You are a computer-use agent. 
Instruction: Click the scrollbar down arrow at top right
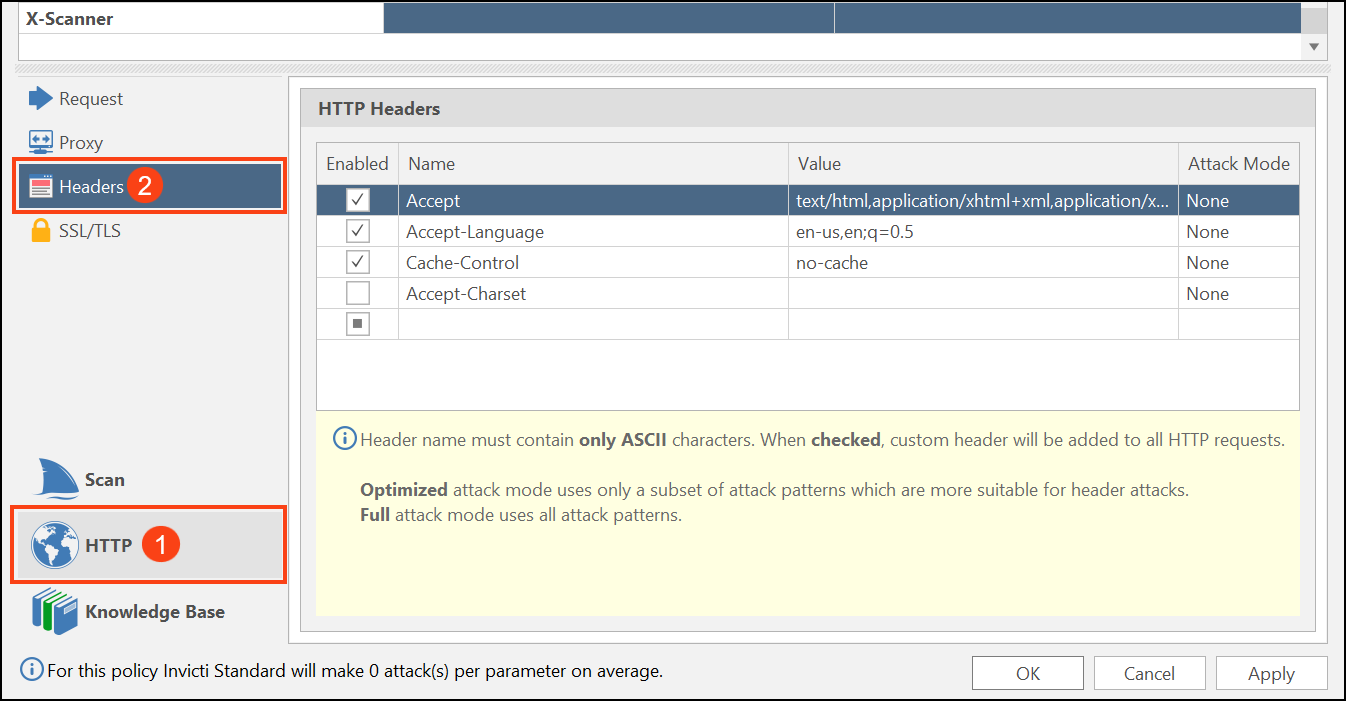click(x=1313, y=46)
